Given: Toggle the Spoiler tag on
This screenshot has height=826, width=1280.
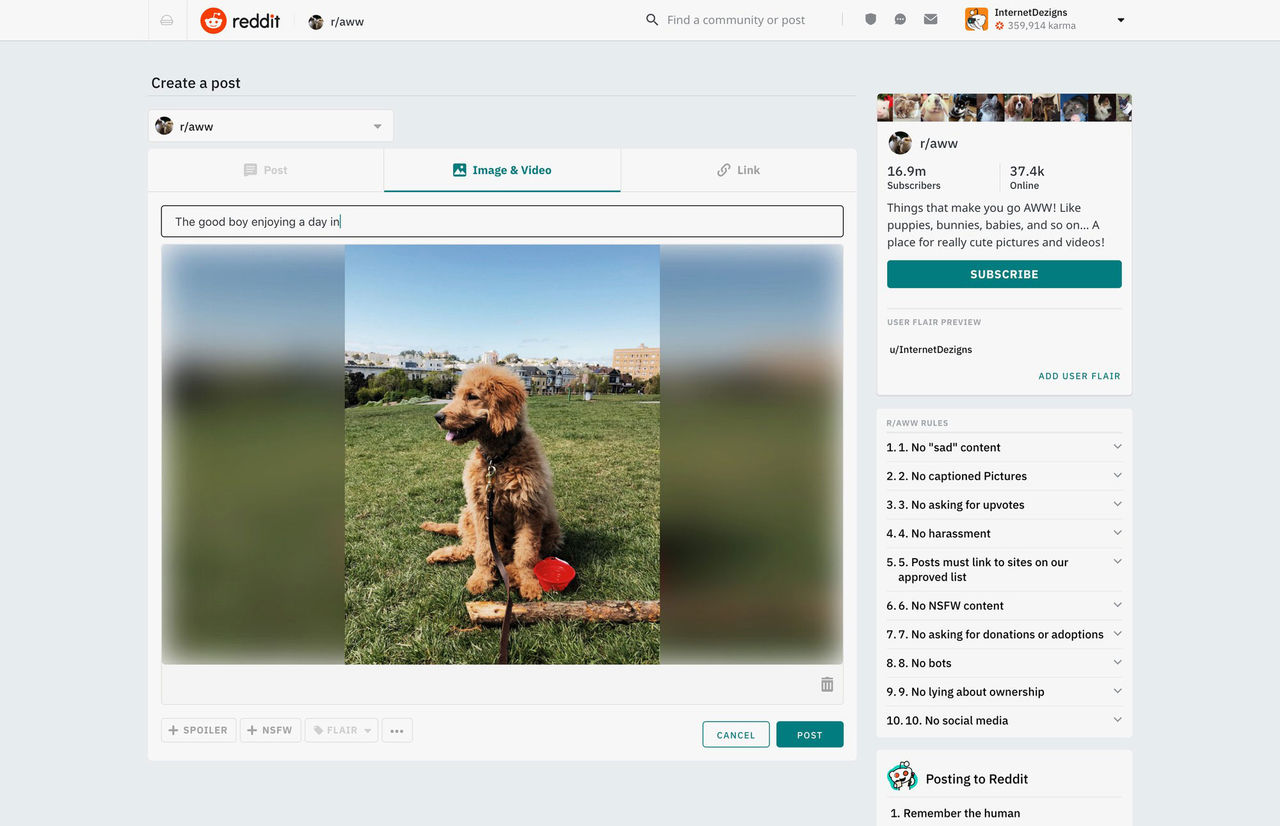Looking at the screenshot, I should (198, 731).
